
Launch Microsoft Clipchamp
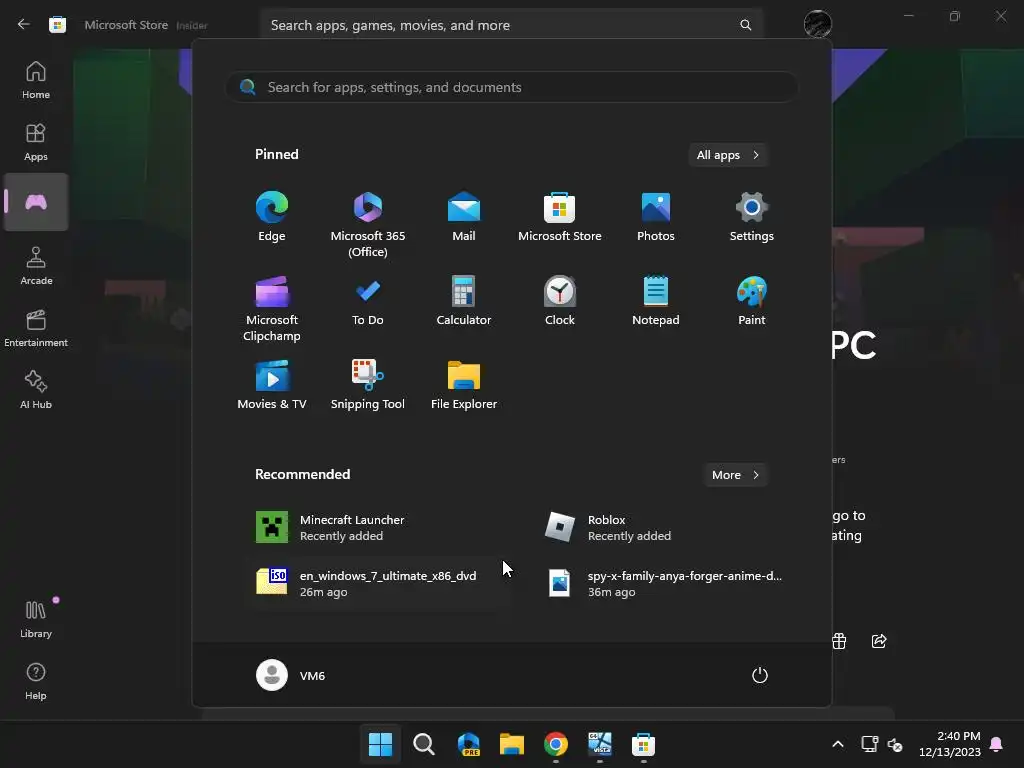(272, 308)
